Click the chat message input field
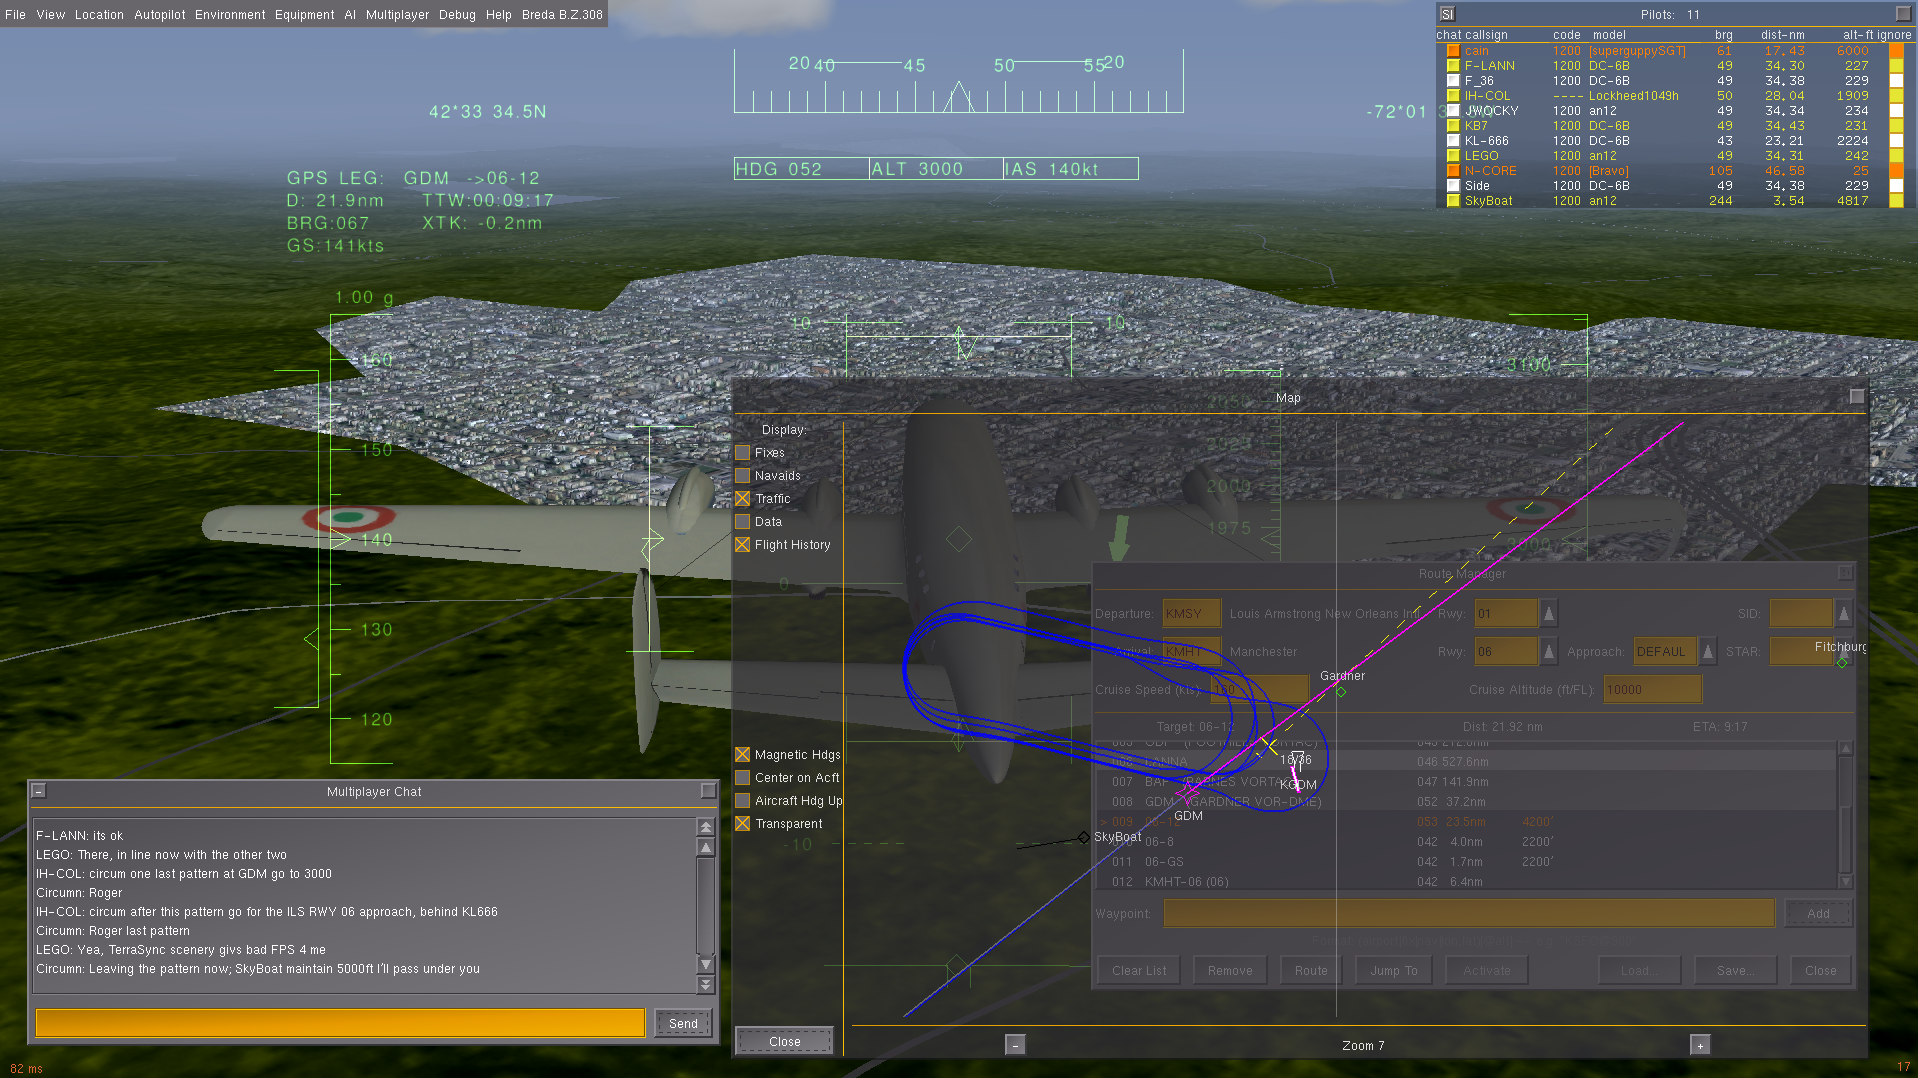The height and width of the screenshot is (1078, 1918). point(340,1022)
